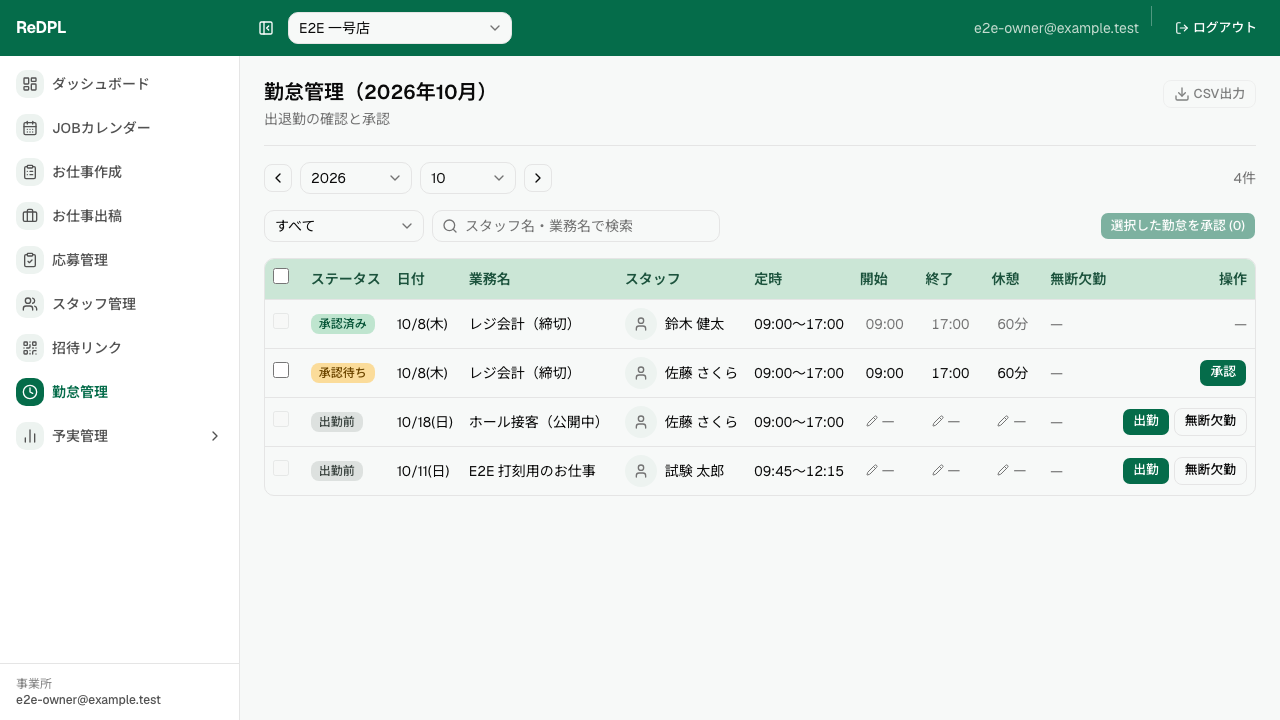Go to previous month arrow
Screen dimensions: 1280x720
(x=278, y=178)
